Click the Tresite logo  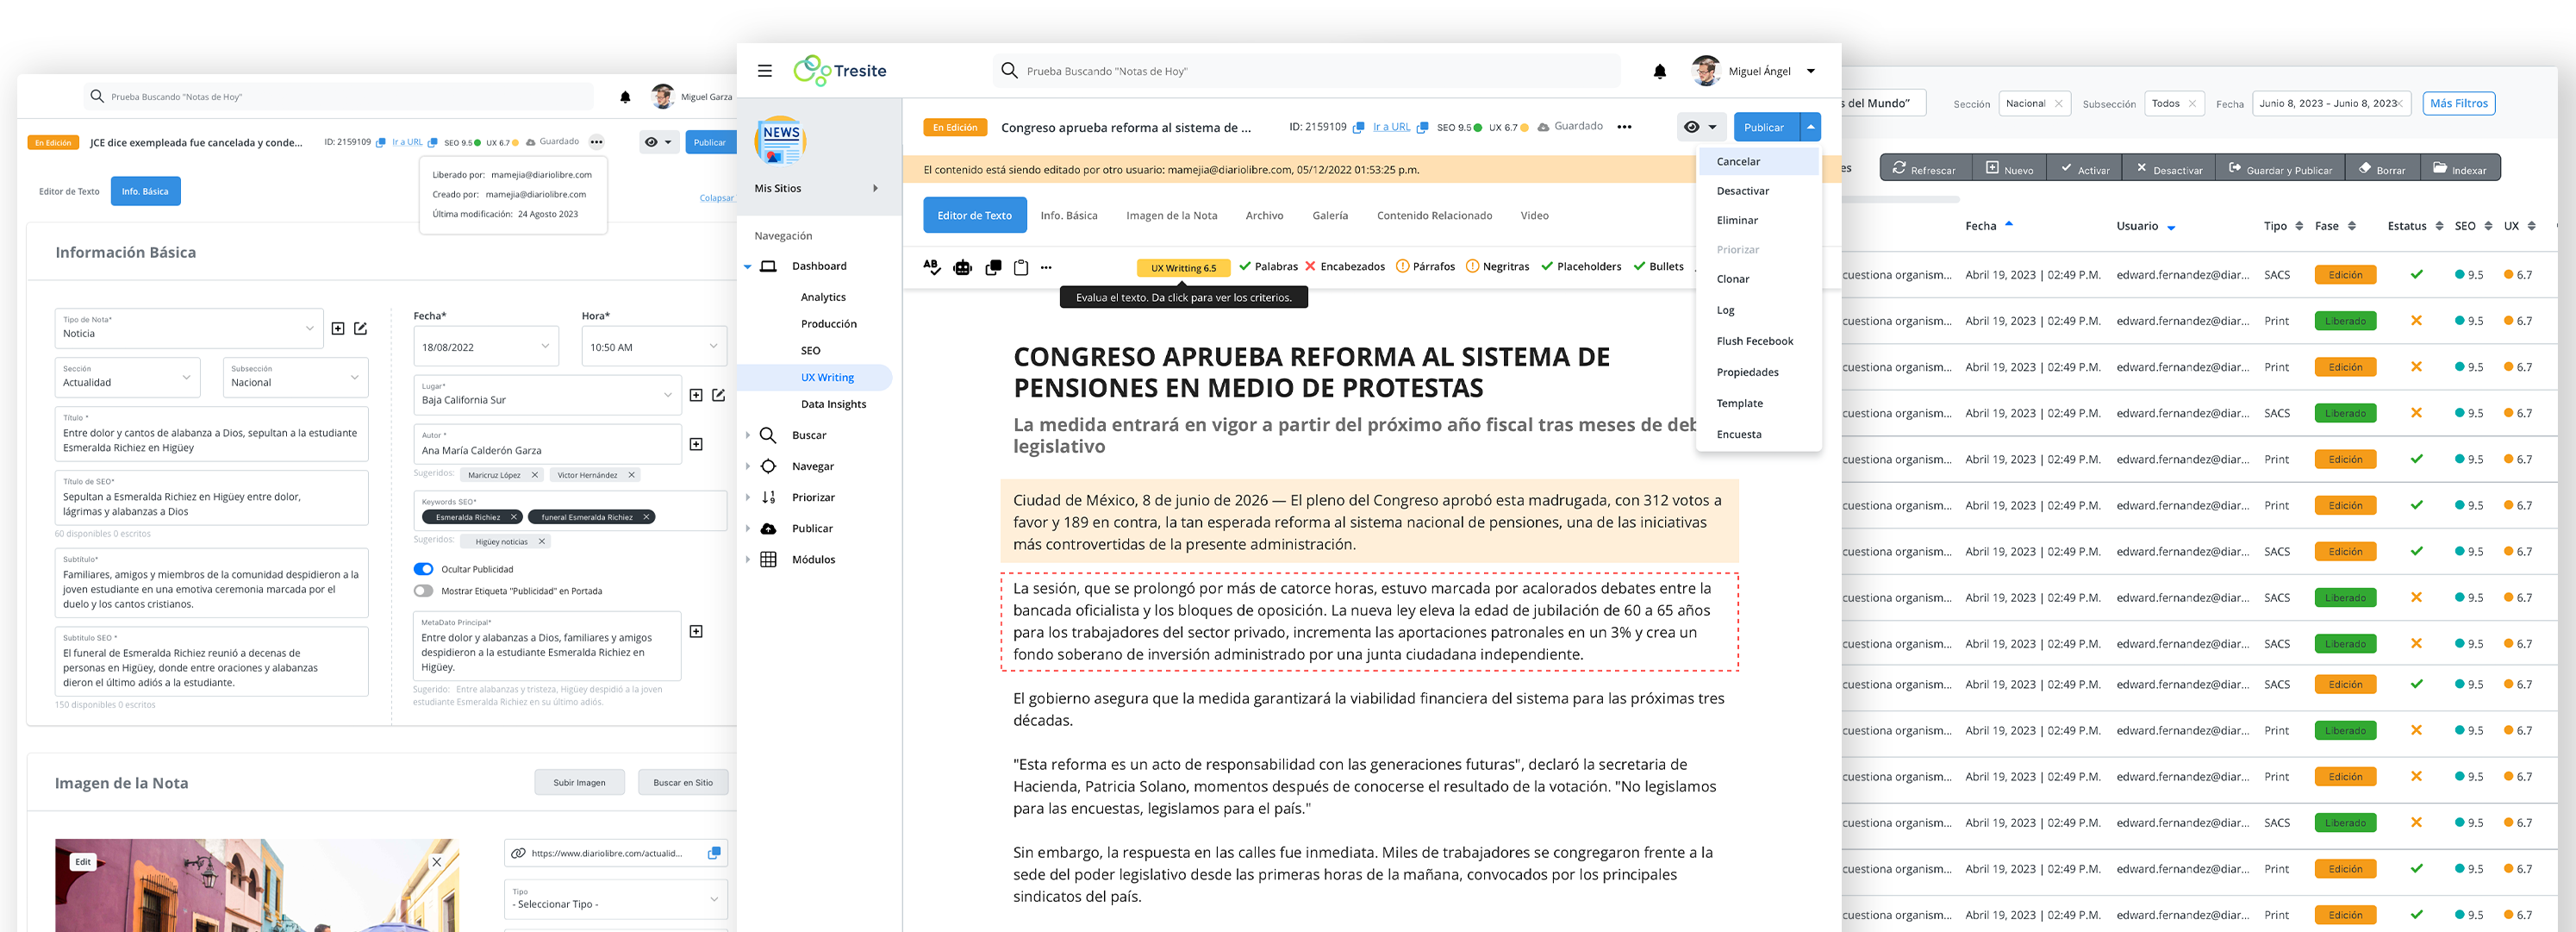coord(840,71)
